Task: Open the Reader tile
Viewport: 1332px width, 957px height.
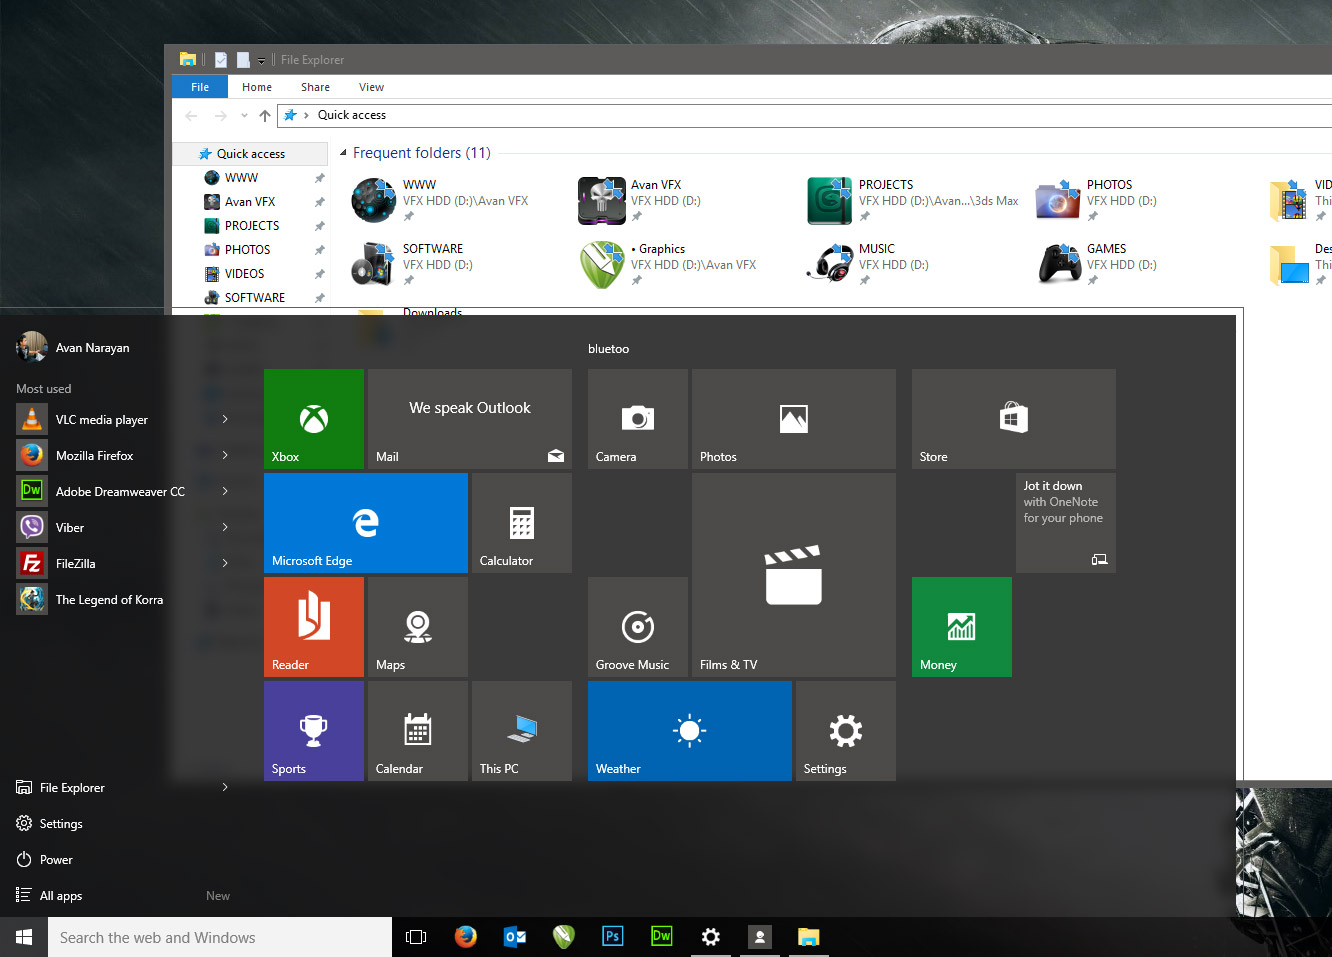Action: pos(314,627)
